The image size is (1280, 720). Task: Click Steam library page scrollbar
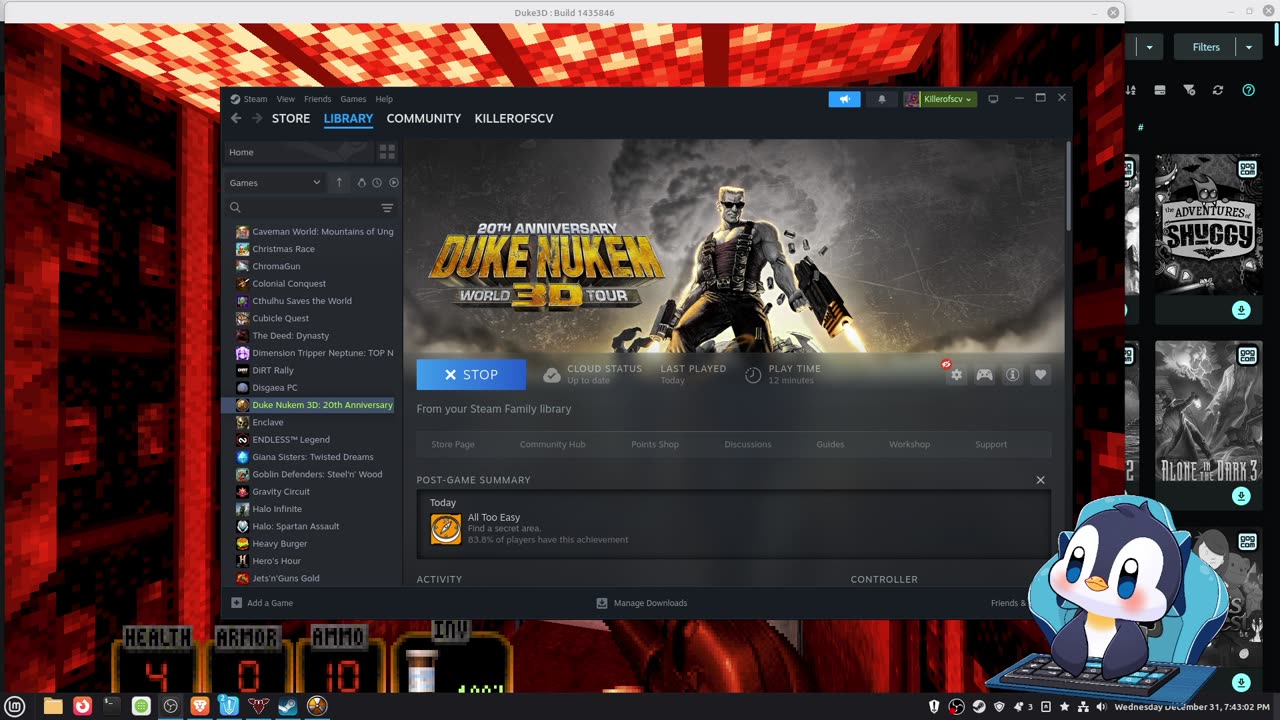coord(1068,185)
